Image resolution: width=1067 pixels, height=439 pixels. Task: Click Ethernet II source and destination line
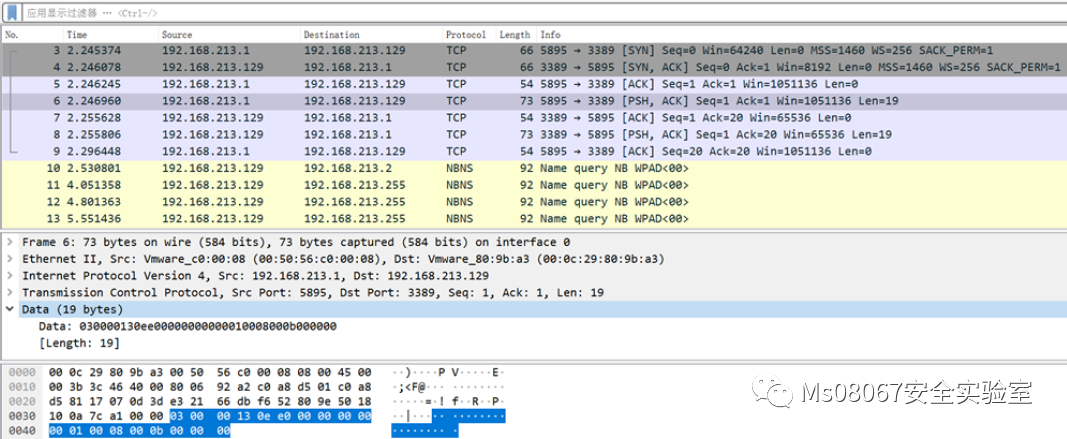(x=343, y=259)
